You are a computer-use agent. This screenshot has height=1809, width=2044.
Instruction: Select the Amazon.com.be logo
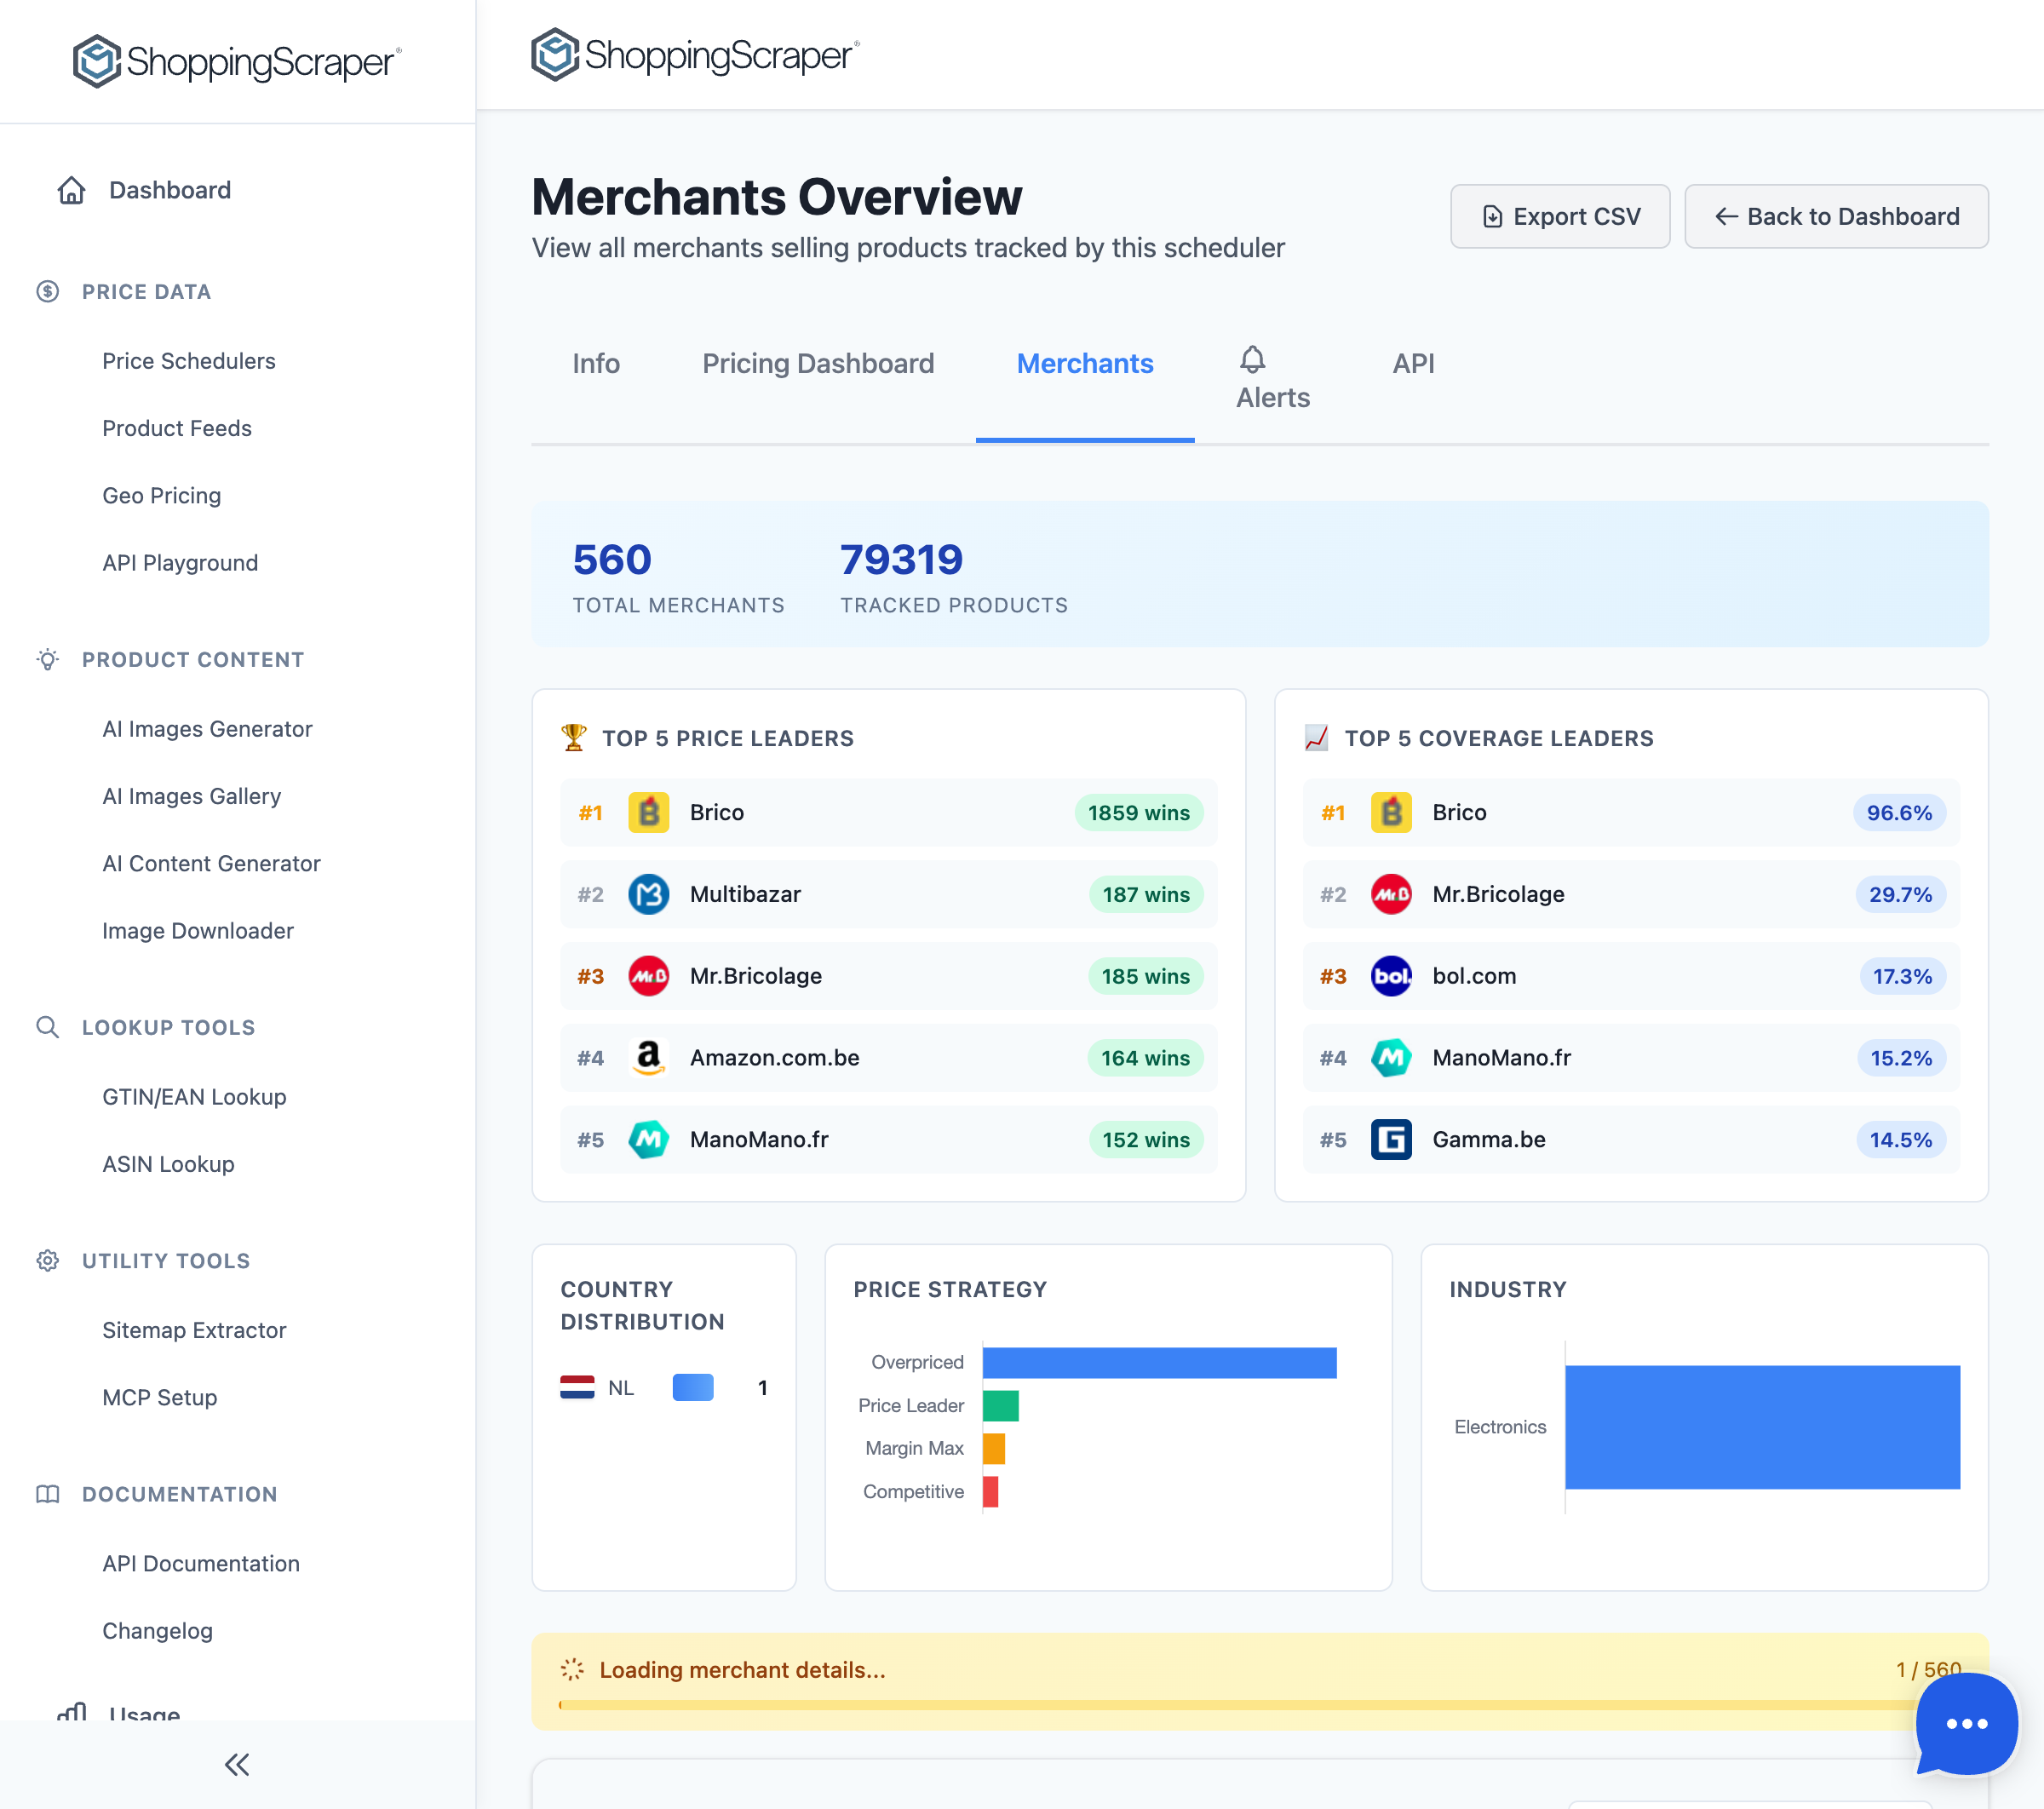(x=649, y=1057)
